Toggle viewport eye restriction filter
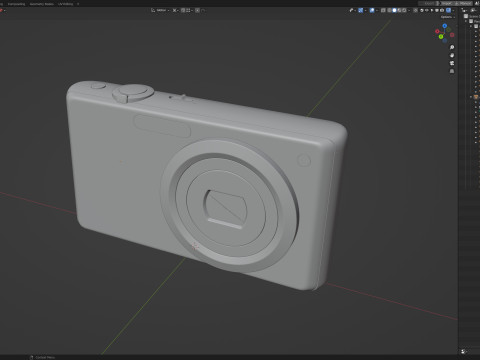The image size is (480, 360). [x=427, y=10]
